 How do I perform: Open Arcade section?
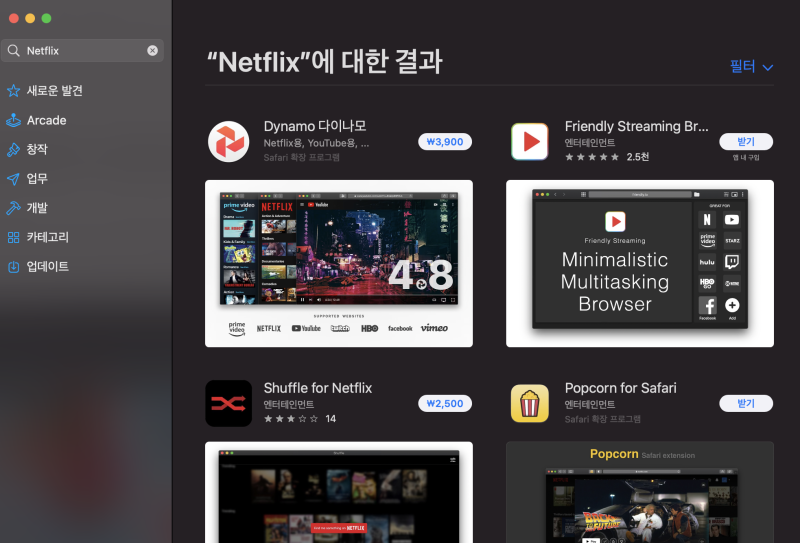tap(46, 120)
